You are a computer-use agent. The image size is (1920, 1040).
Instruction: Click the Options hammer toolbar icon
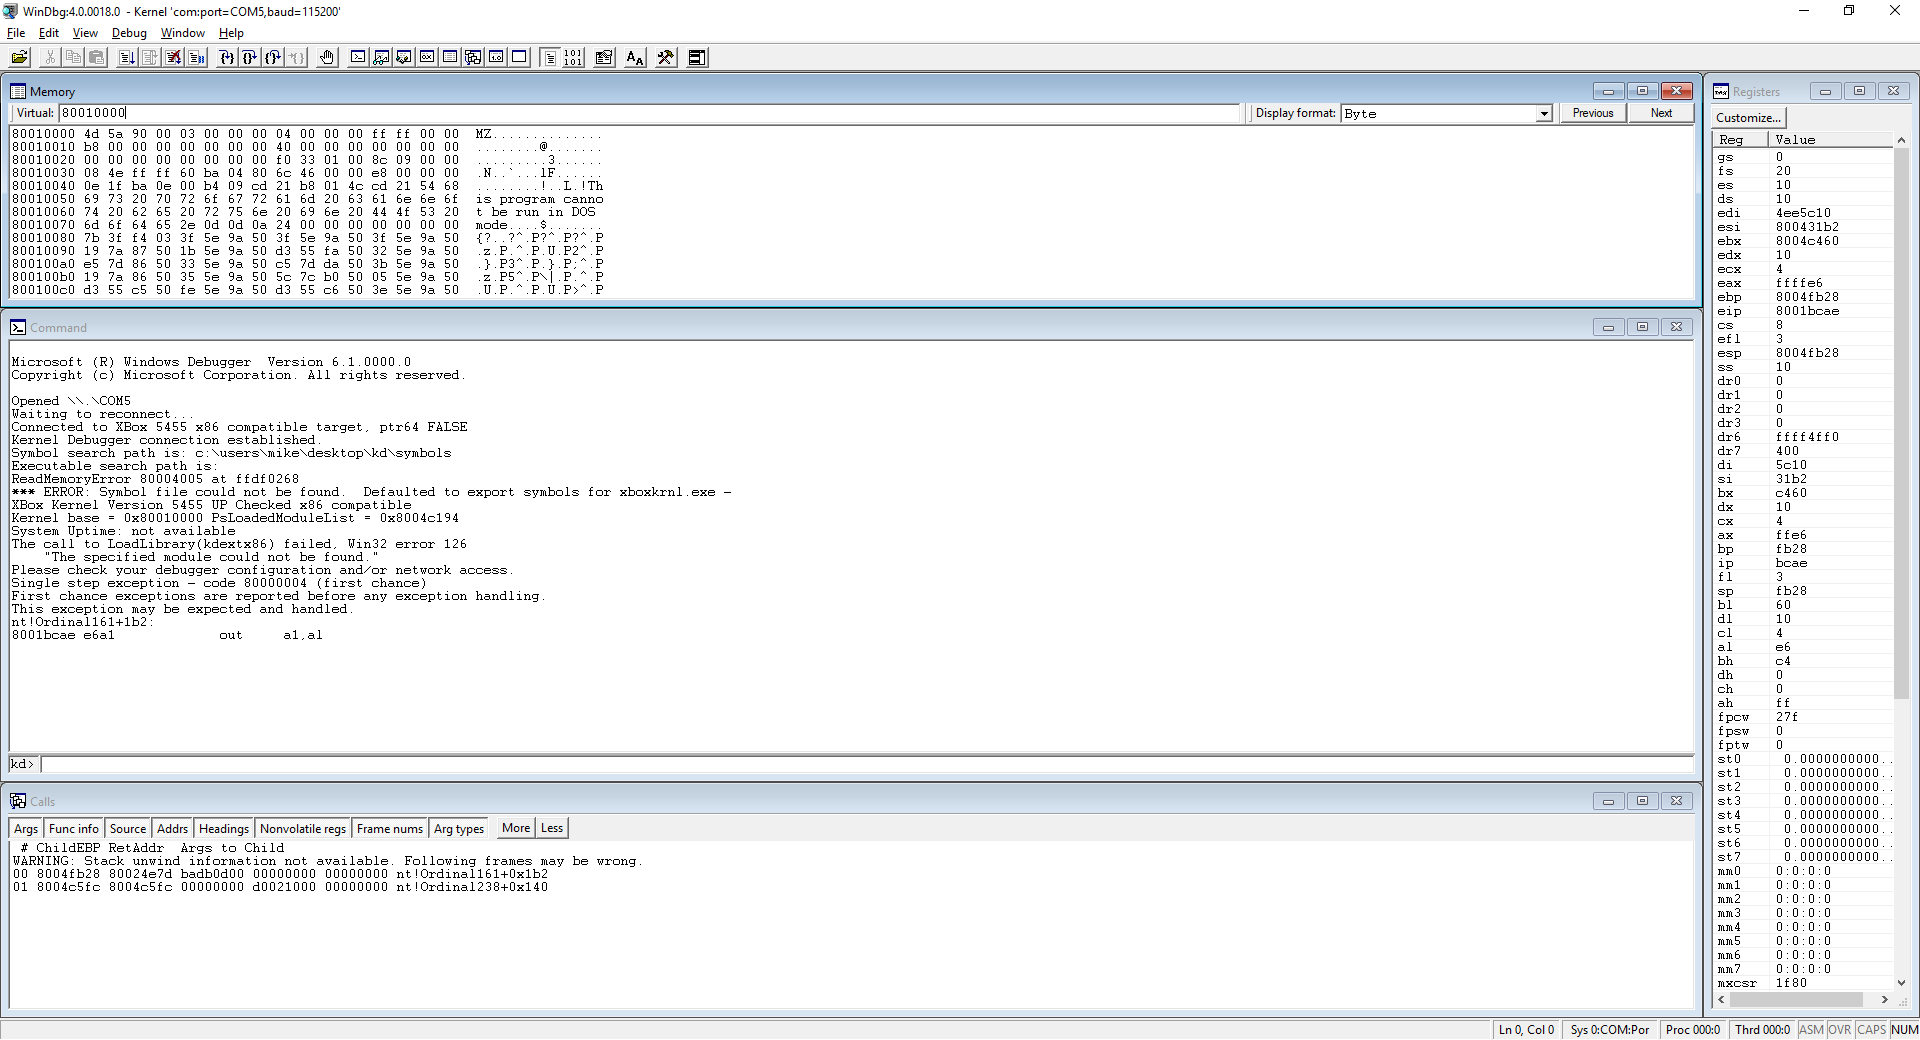pos(665,57)
